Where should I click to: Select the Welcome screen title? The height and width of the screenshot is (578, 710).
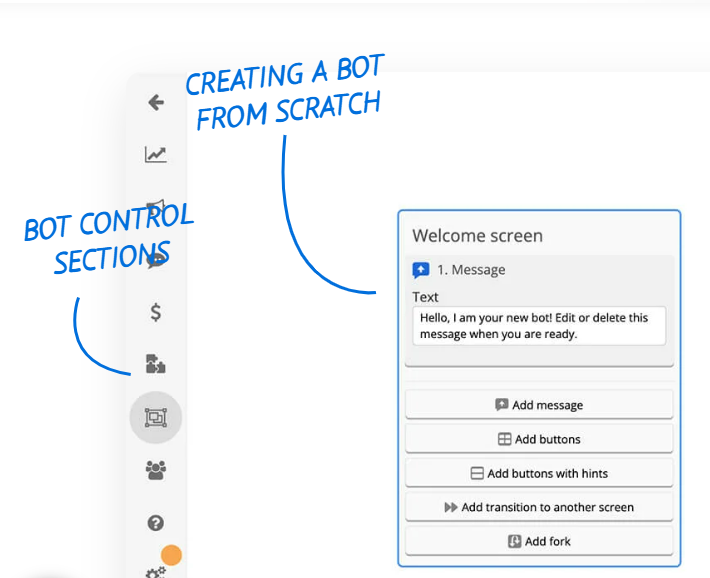click(477, 236)
